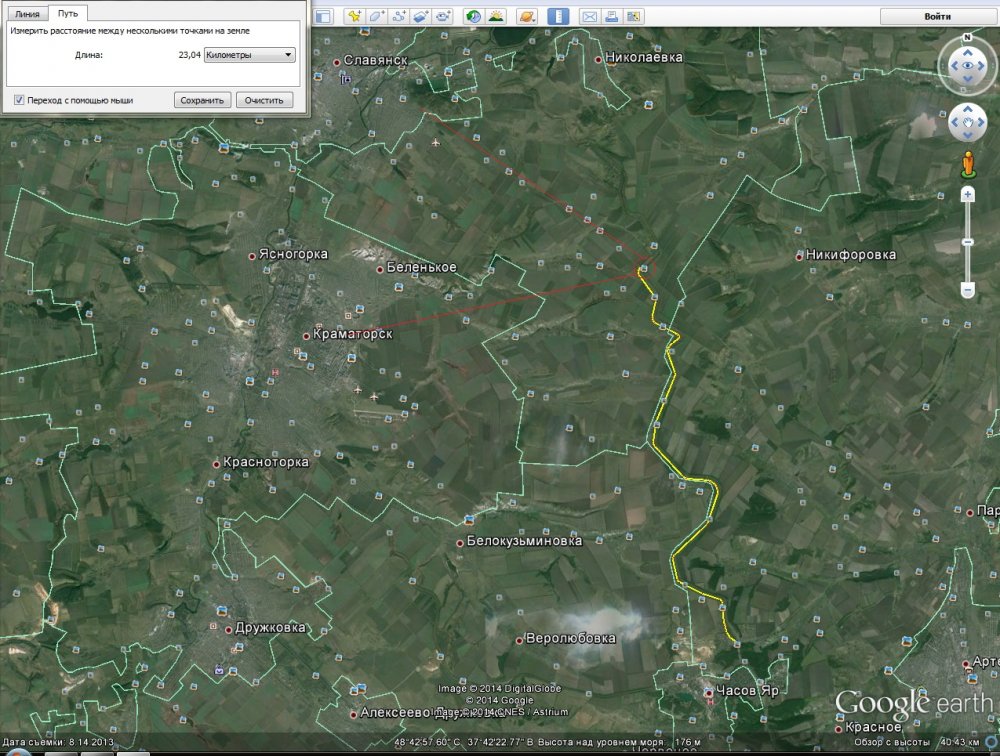Switch to the Путь tab

click(x=68, y=13)
